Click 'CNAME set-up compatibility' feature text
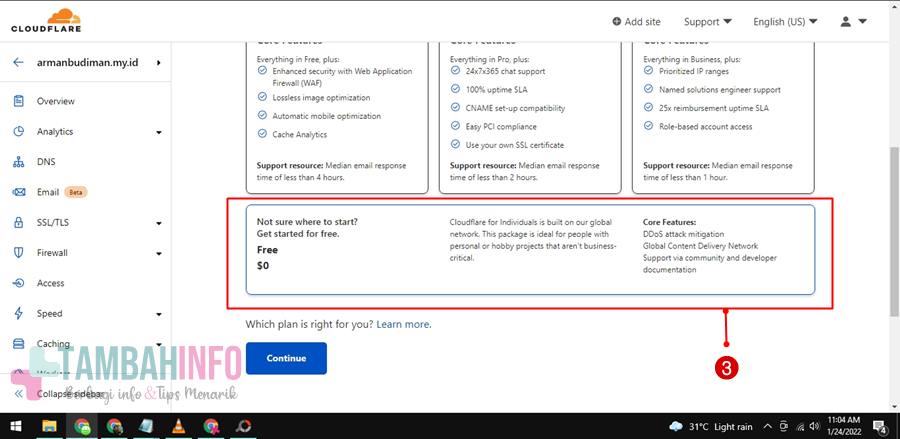900x439 pixels. click(x=515, y=108)
